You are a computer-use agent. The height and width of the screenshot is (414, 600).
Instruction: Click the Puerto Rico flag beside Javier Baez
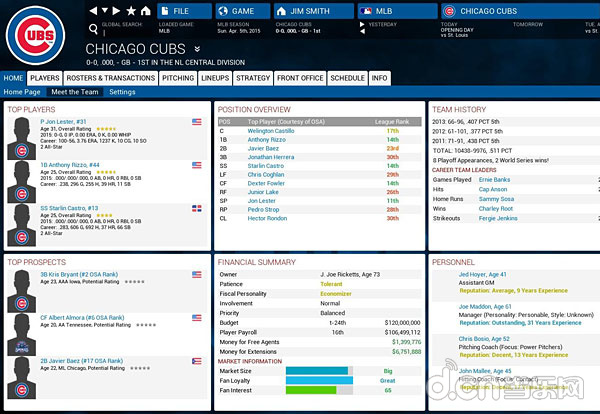coord(197,361)
